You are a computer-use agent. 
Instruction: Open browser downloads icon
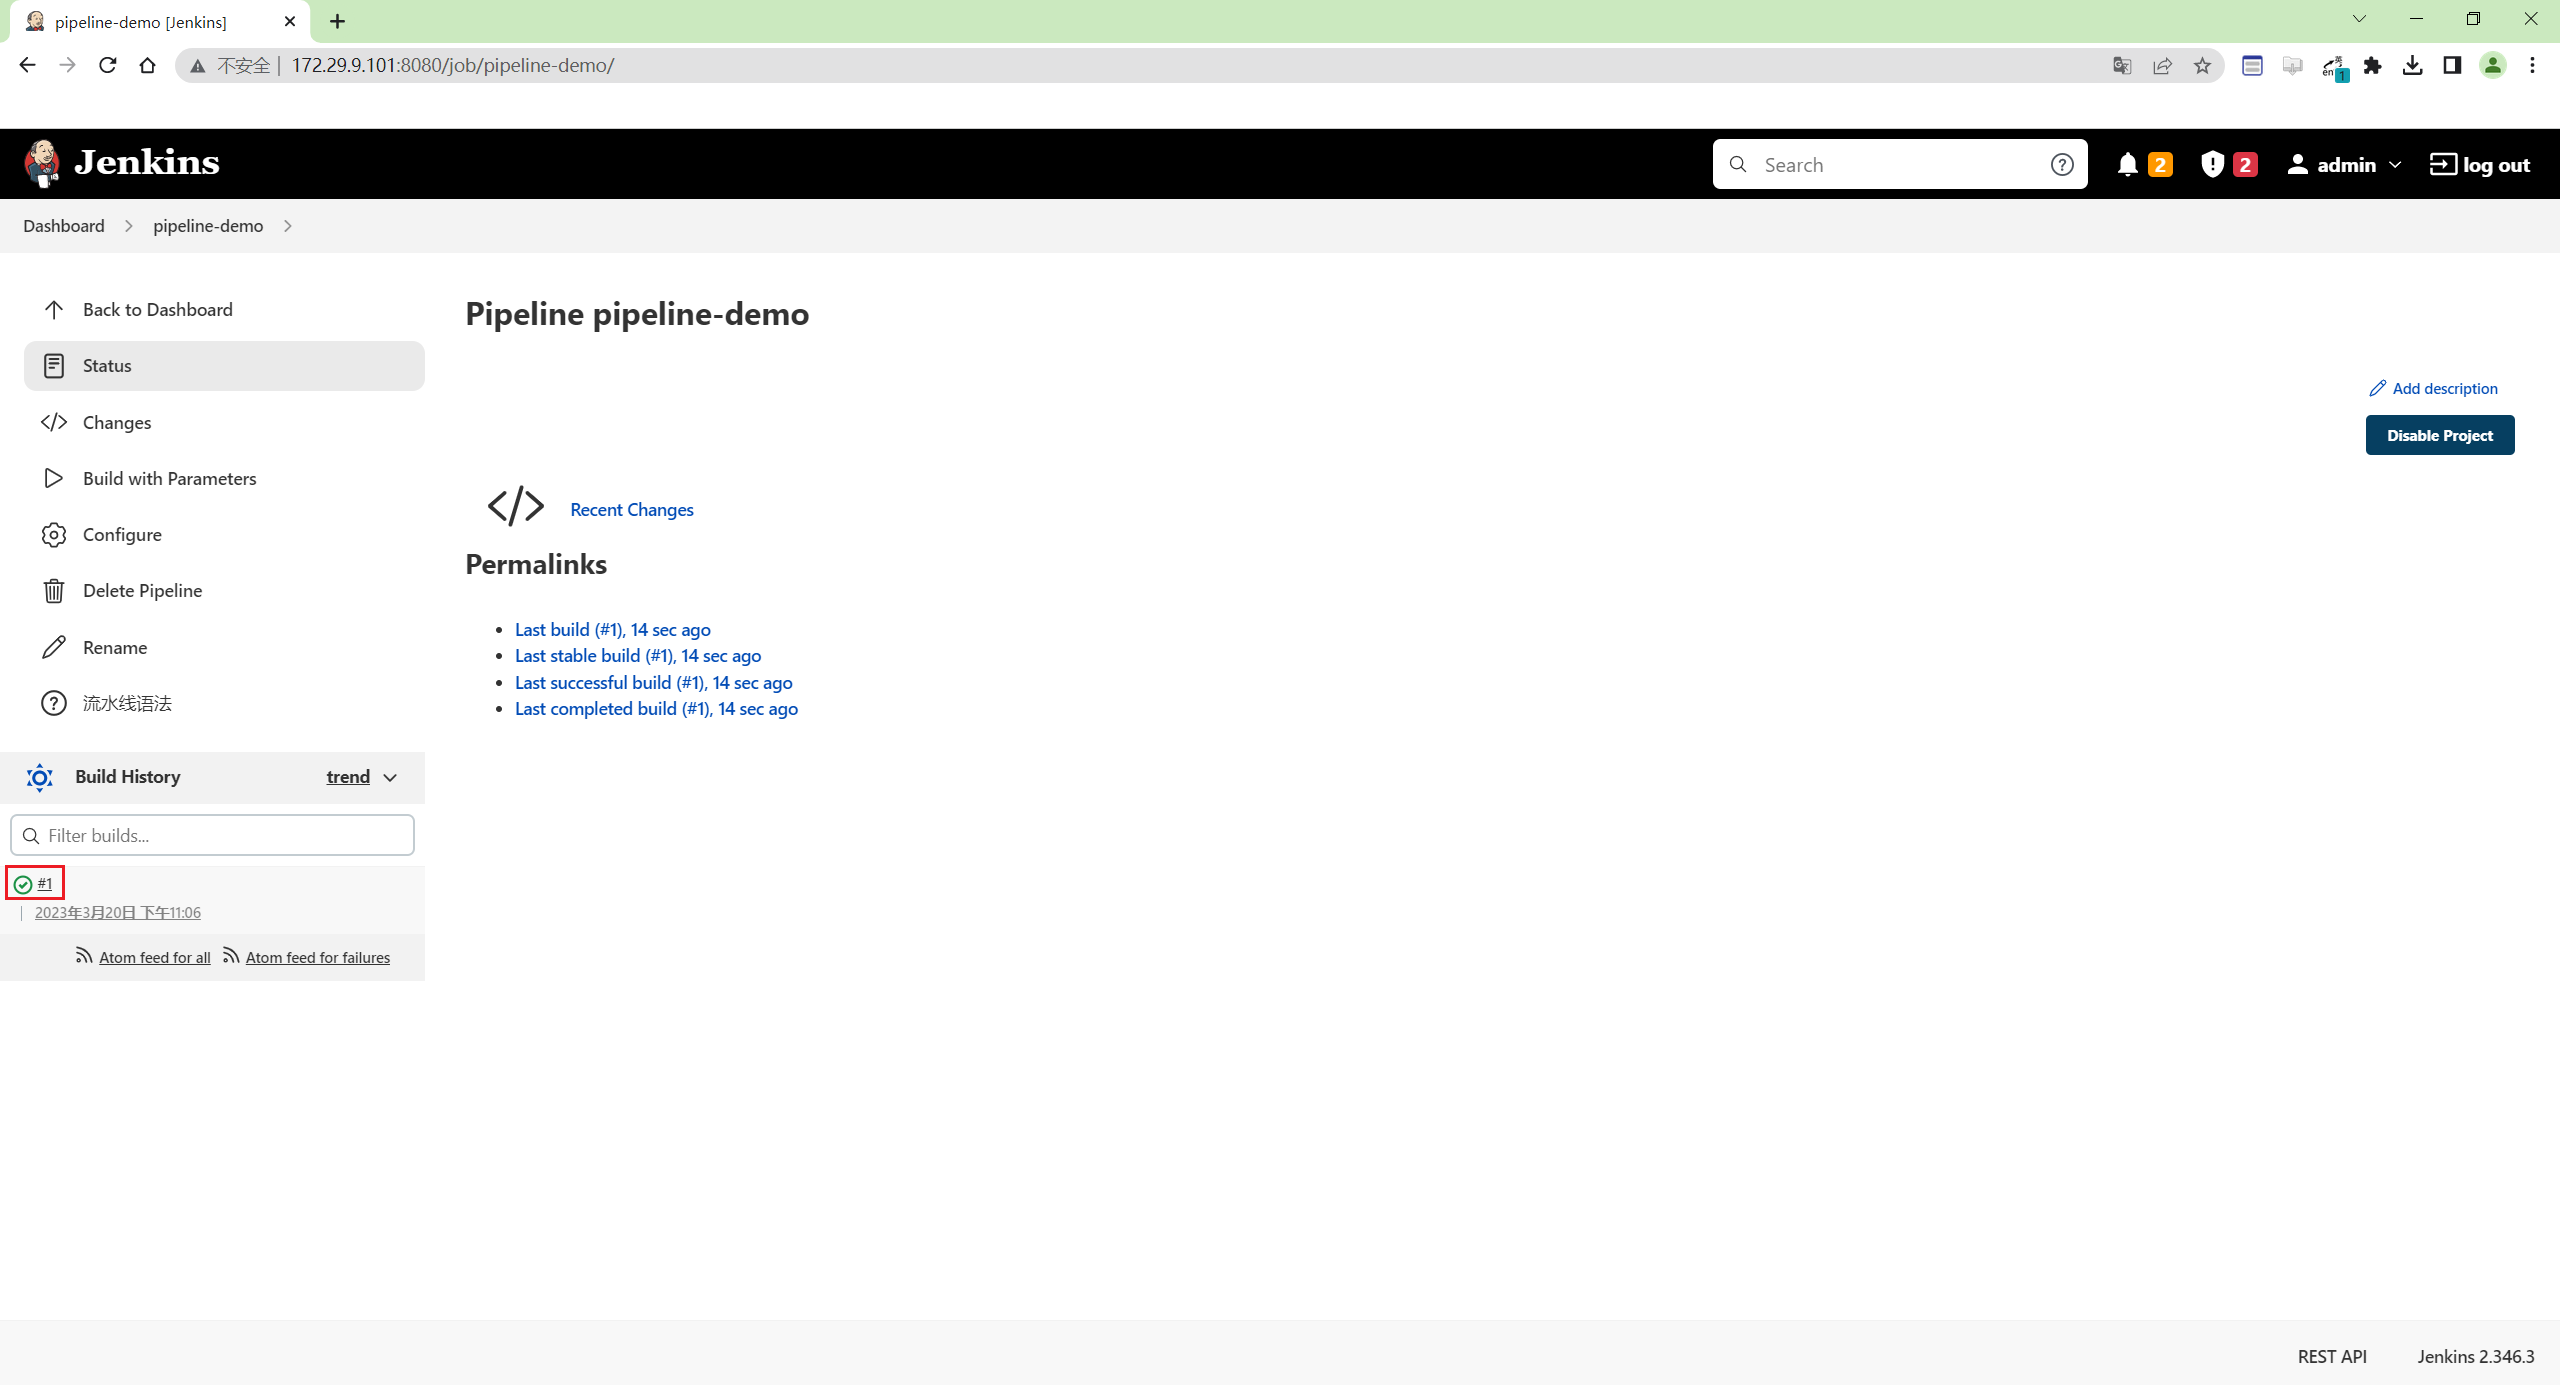click(2412, 65)
